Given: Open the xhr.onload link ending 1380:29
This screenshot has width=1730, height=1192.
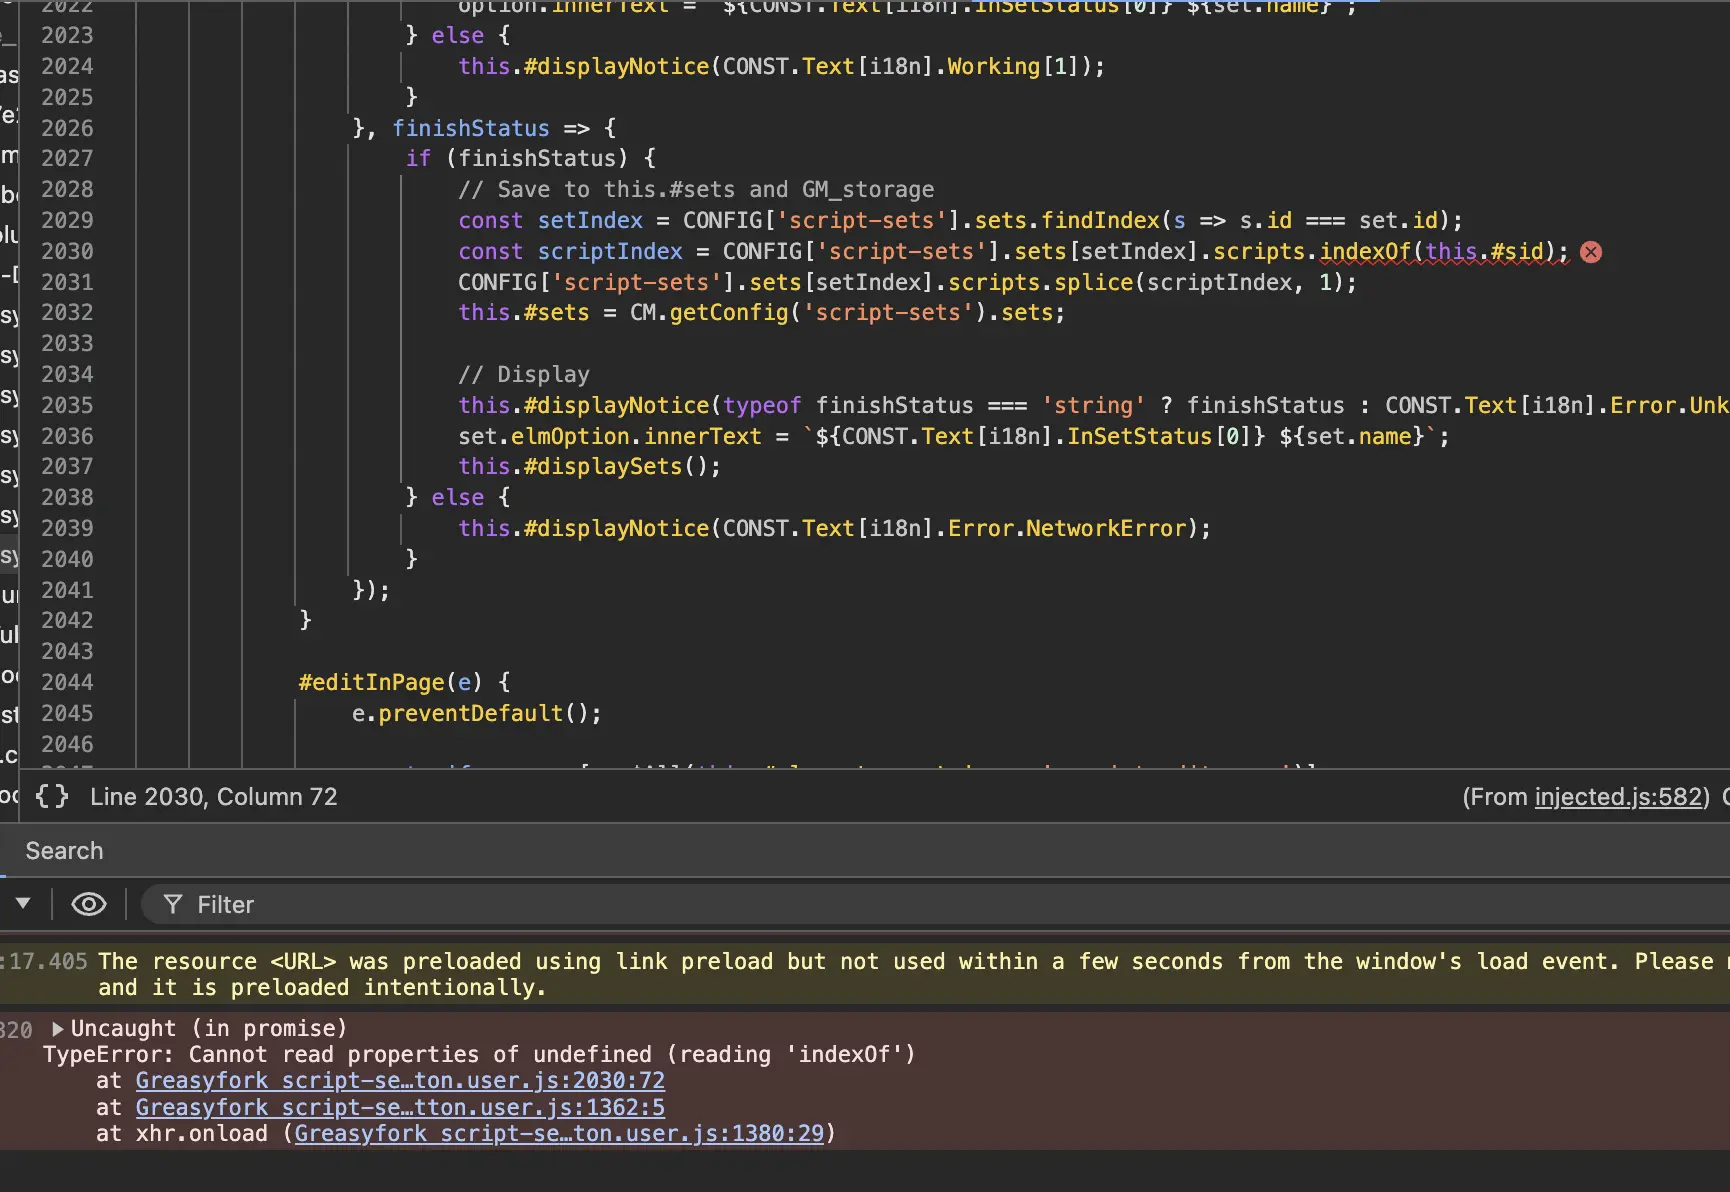Looking at the screenshot, I should pos(558,1134).
